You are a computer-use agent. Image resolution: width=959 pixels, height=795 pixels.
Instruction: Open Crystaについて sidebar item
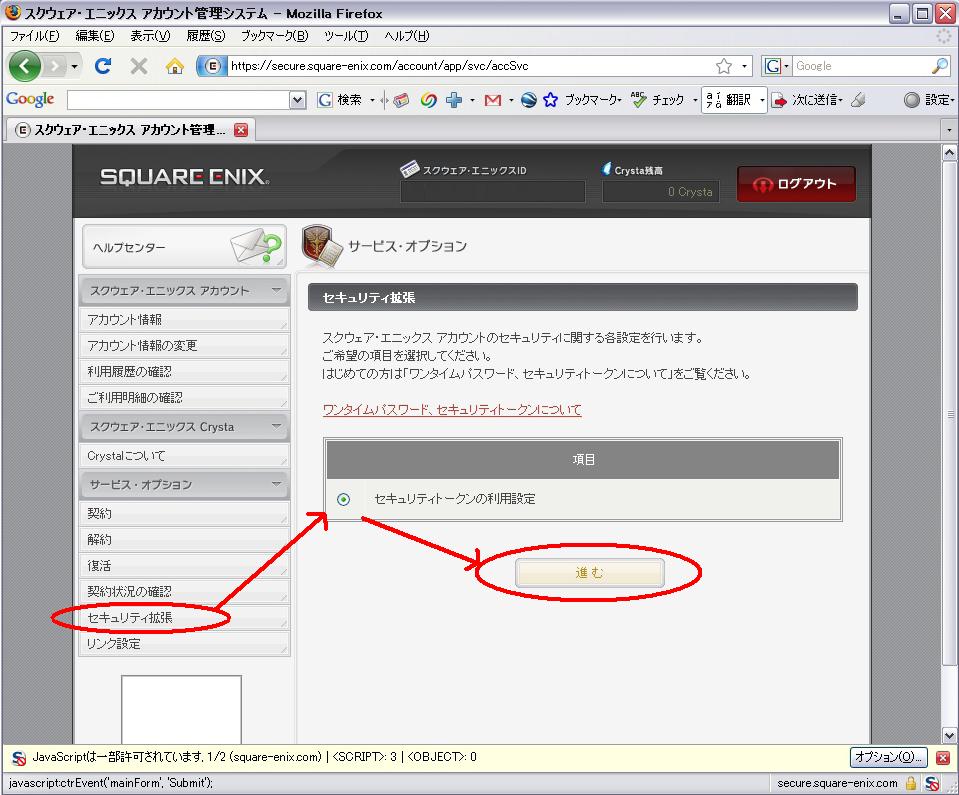184,456
